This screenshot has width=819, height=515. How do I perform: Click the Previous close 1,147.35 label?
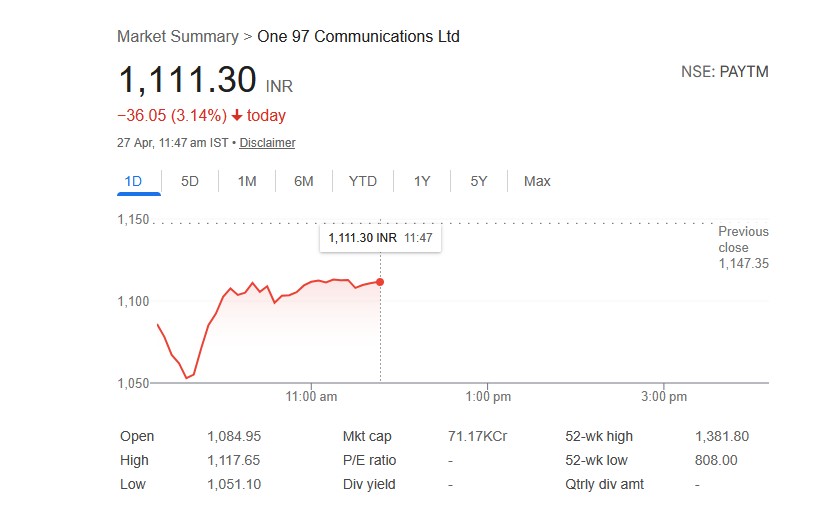(743, 247)
